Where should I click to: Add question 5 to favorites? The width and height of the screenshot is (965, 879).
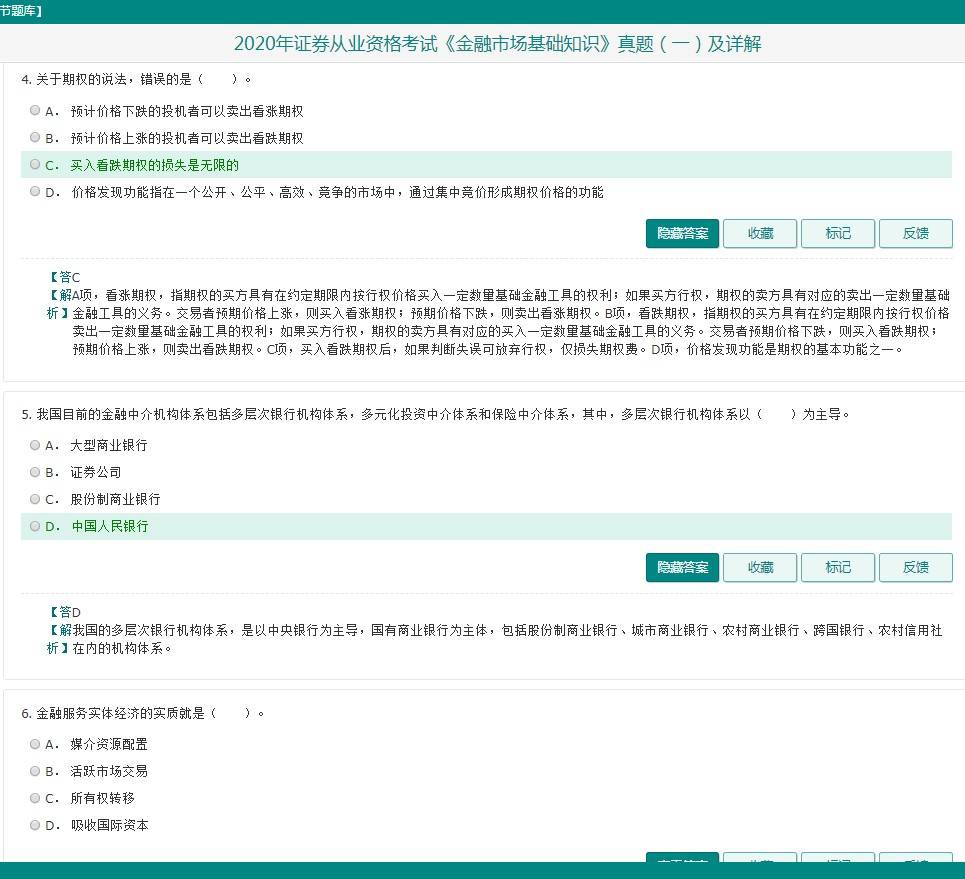click(x=760, y=567)
